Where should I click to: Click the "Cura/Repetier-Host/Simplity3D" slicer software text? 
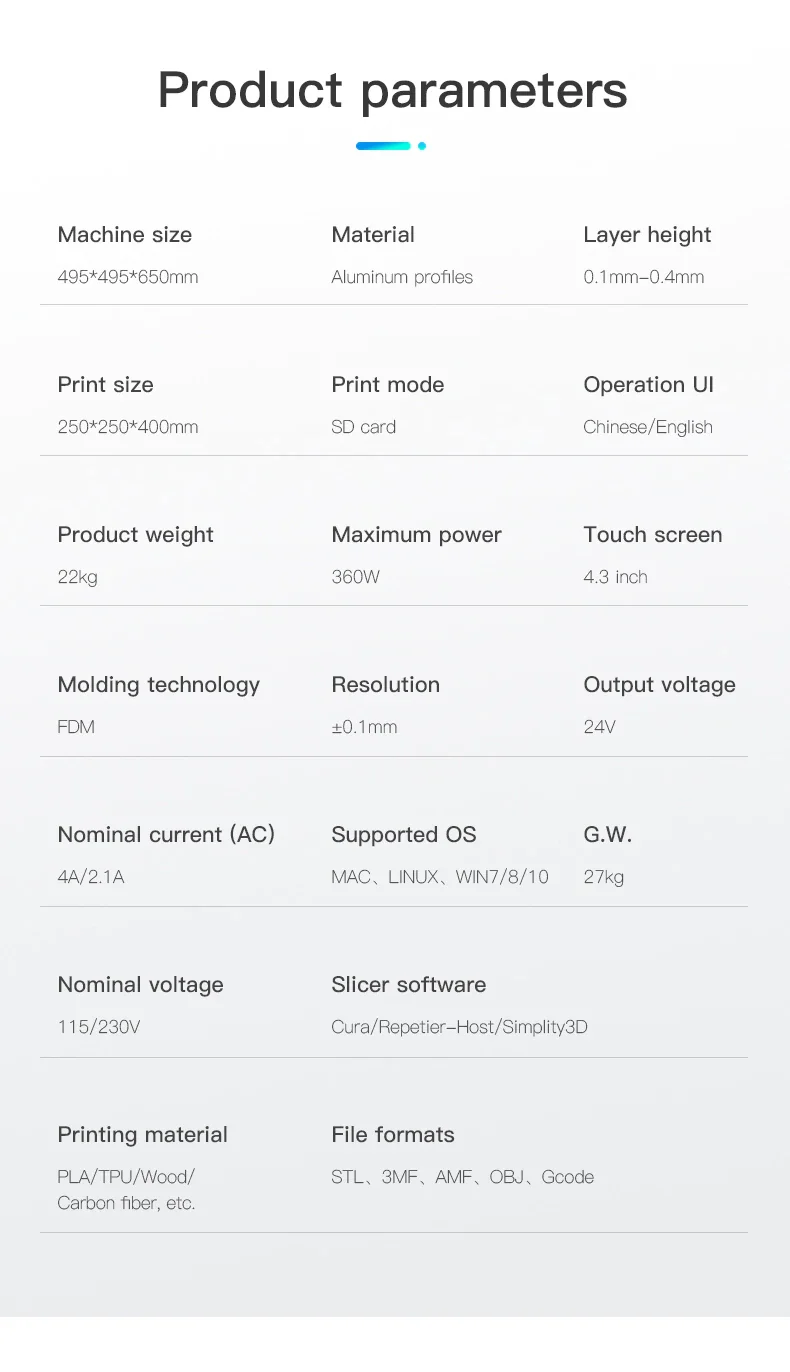(x=459, y=1027)
